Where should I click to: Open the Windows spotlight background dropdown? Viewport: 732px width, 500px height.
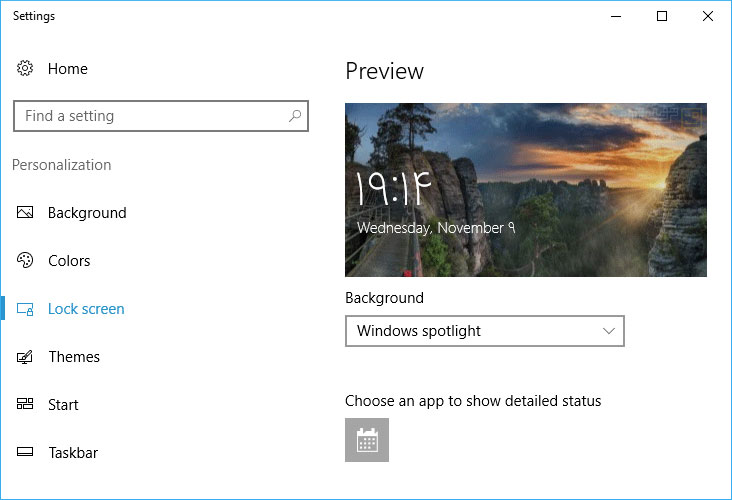tap(484, 331)
